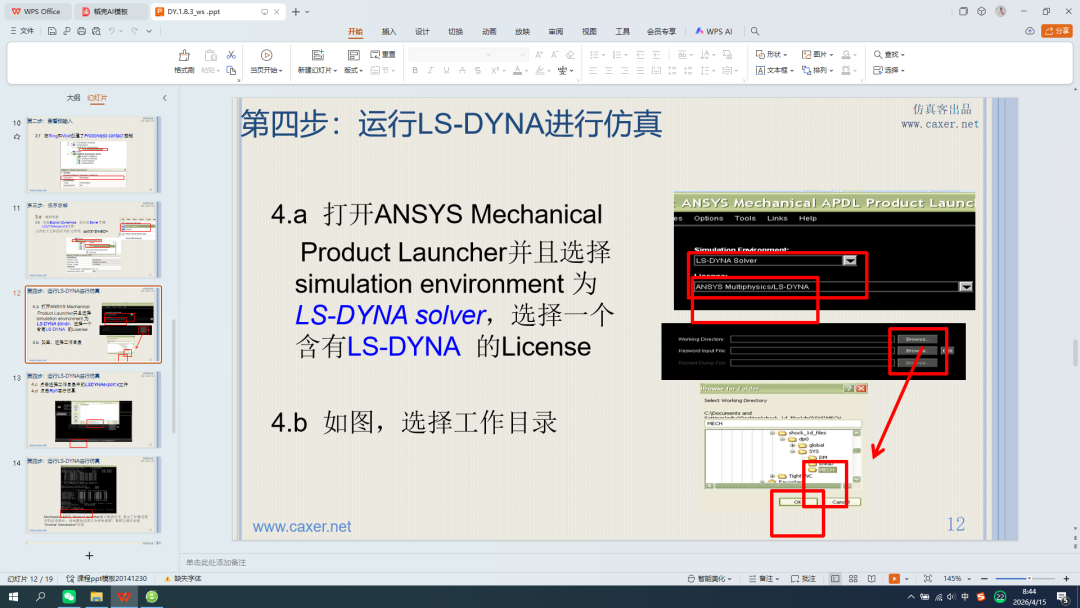
Task: Select slide 10 thumbnail
Action: click(x=94, y=154)
